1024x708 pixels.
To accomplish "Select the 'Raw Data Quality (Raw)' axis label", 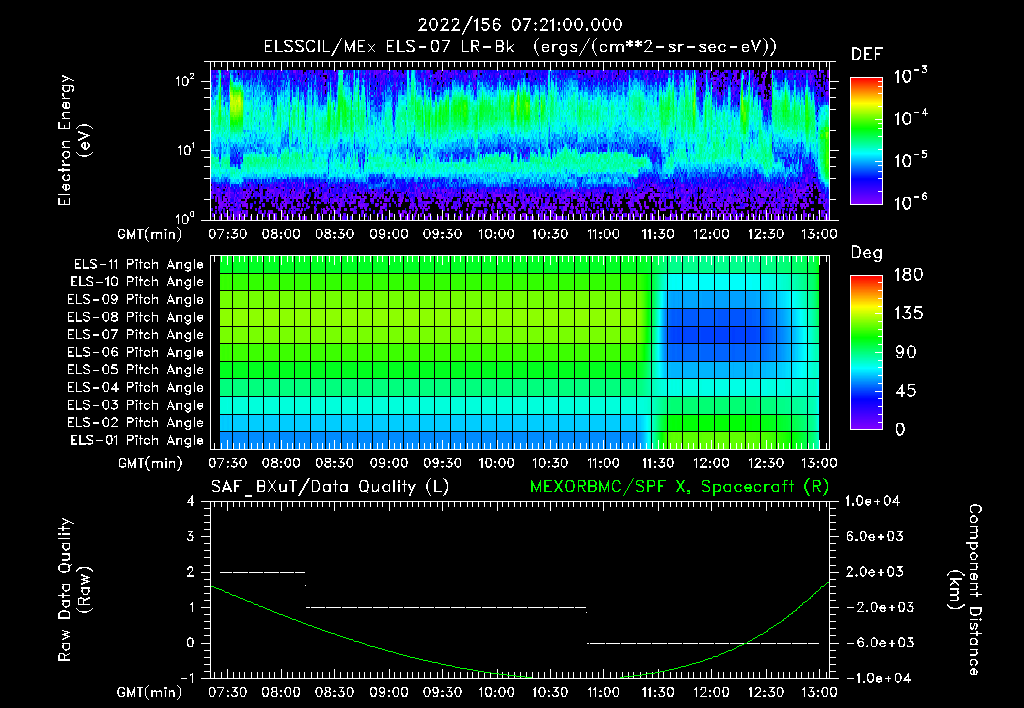I will click(74, 590).
